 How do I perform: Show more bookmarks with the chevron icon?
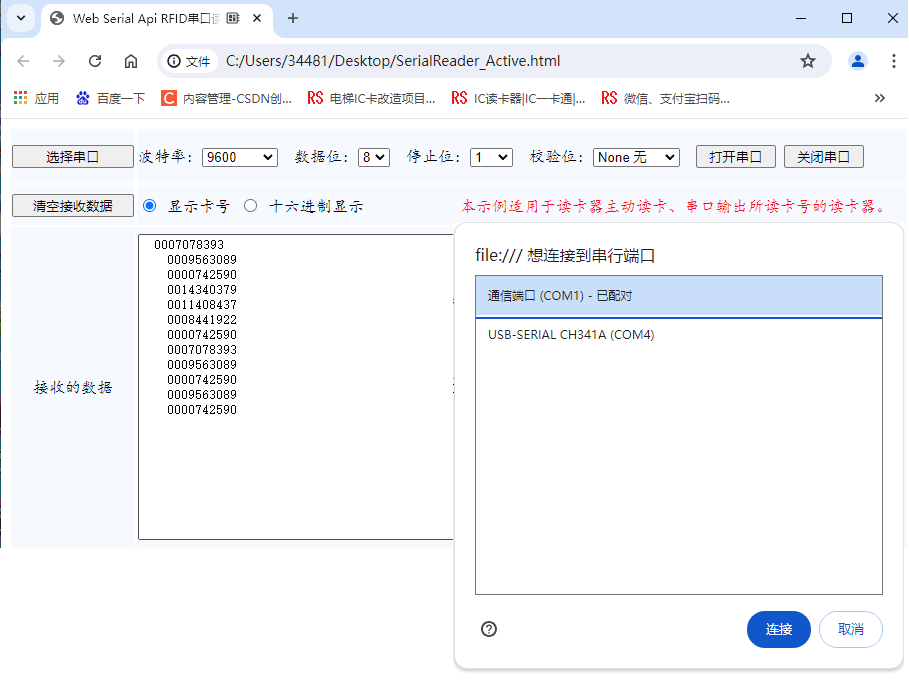pos(880,98)
